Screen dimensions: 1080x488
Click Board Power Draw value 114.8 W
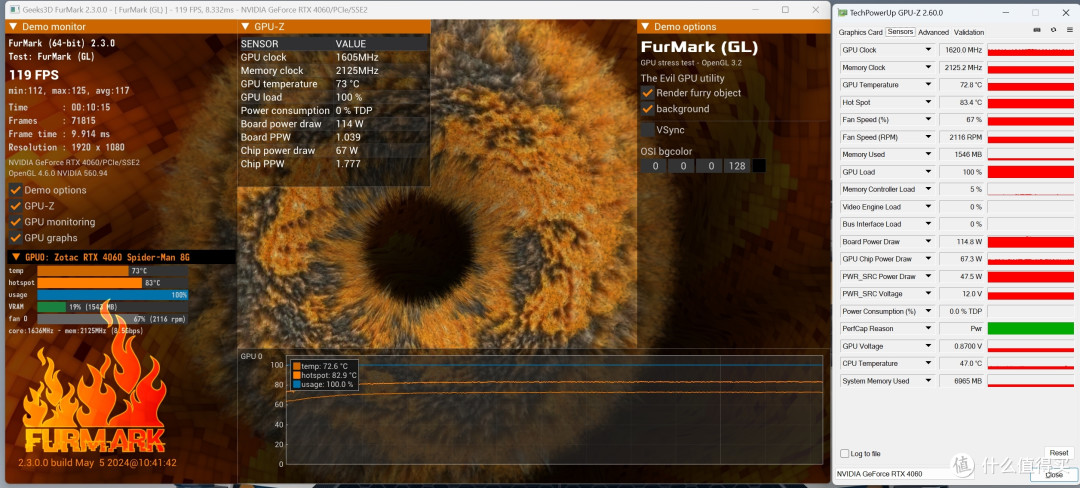962,242
